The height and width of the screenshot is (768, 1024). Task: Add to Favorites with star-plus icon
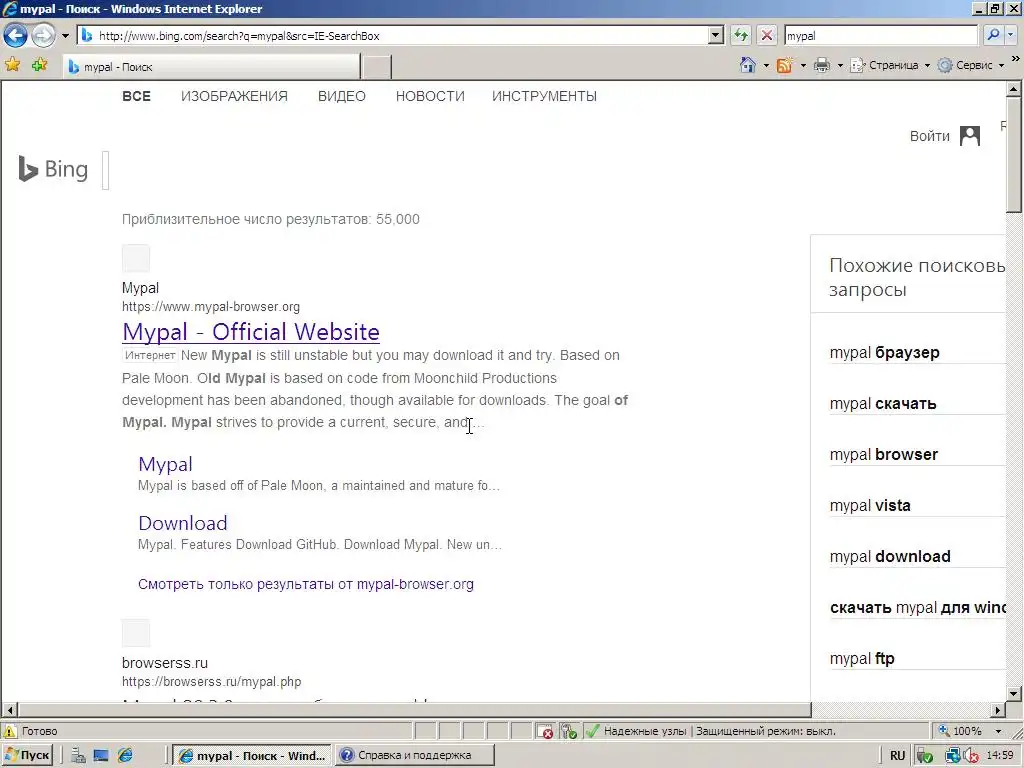[39, 65]
